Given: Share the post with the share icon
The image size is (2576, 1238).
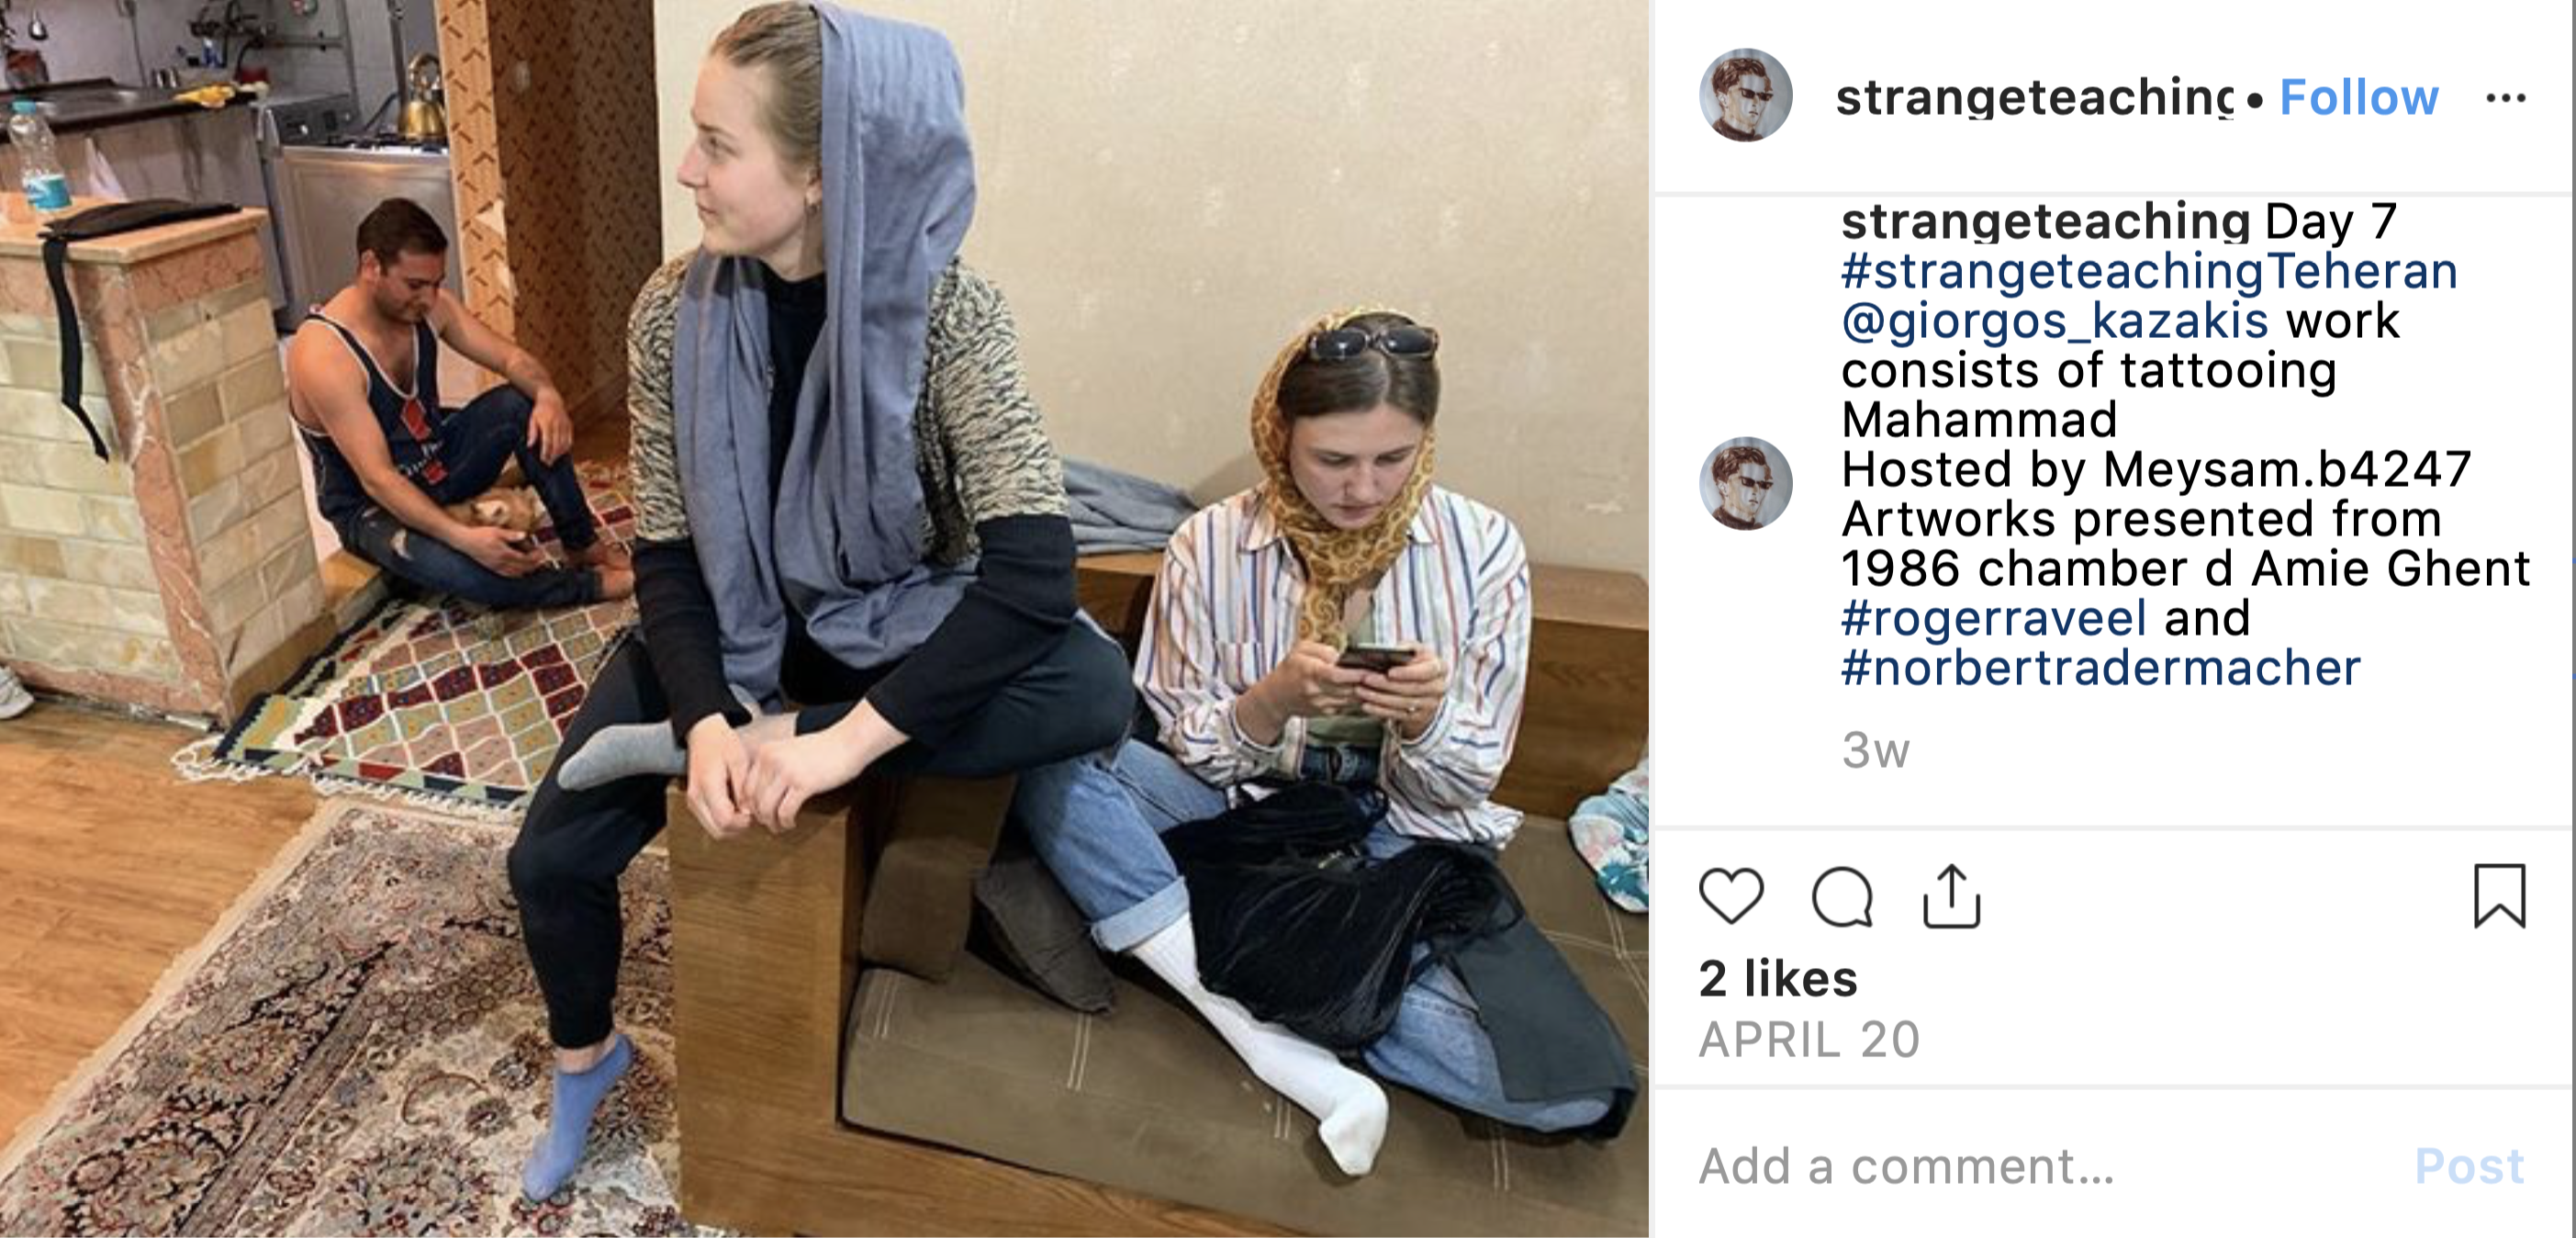Looking at the screenshot, I should (1951, 896).
